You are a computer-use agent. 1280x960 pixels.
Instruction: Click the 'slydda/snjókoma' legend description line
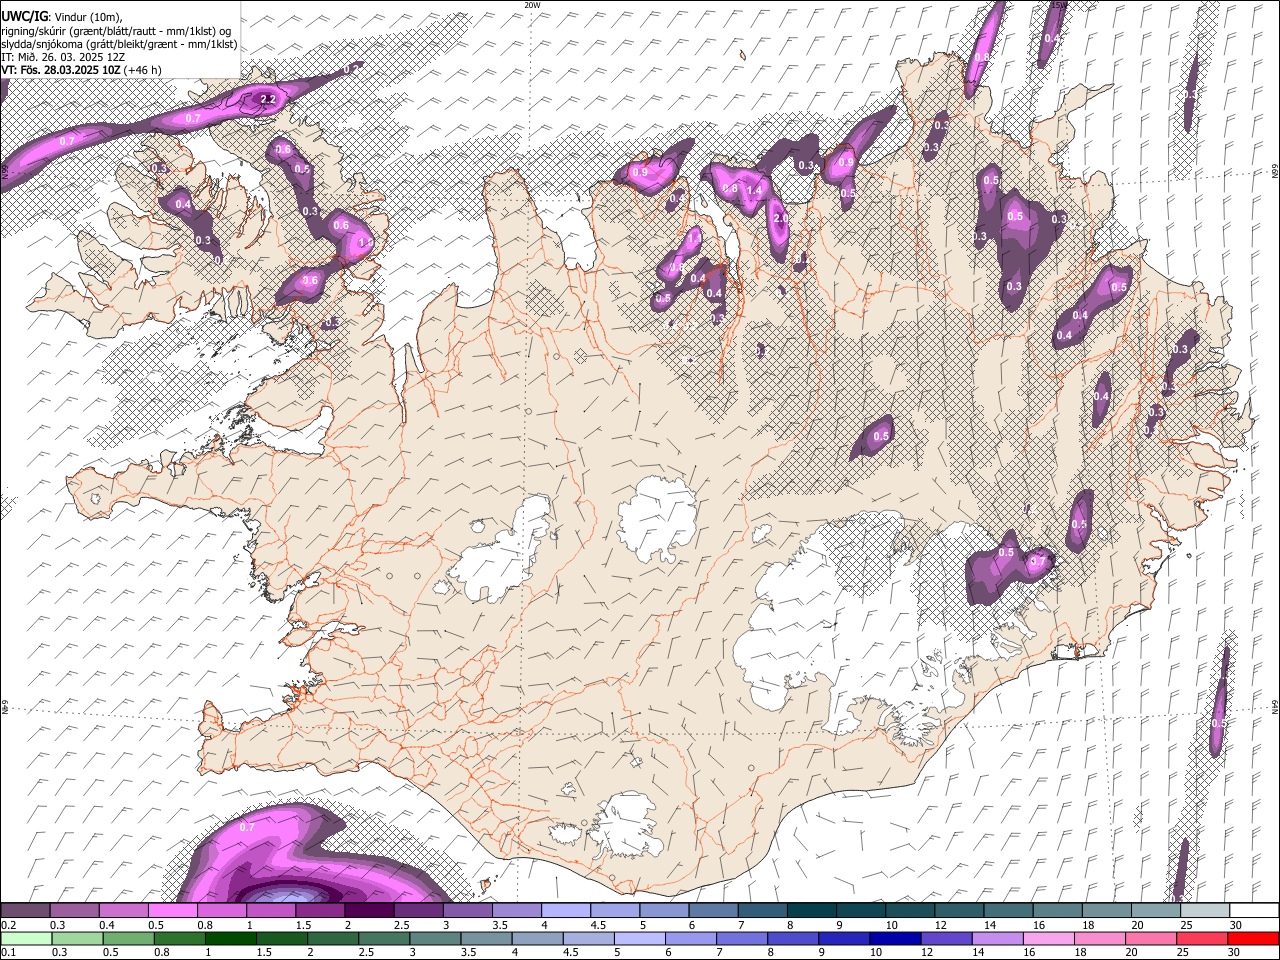tap(119, 44)
